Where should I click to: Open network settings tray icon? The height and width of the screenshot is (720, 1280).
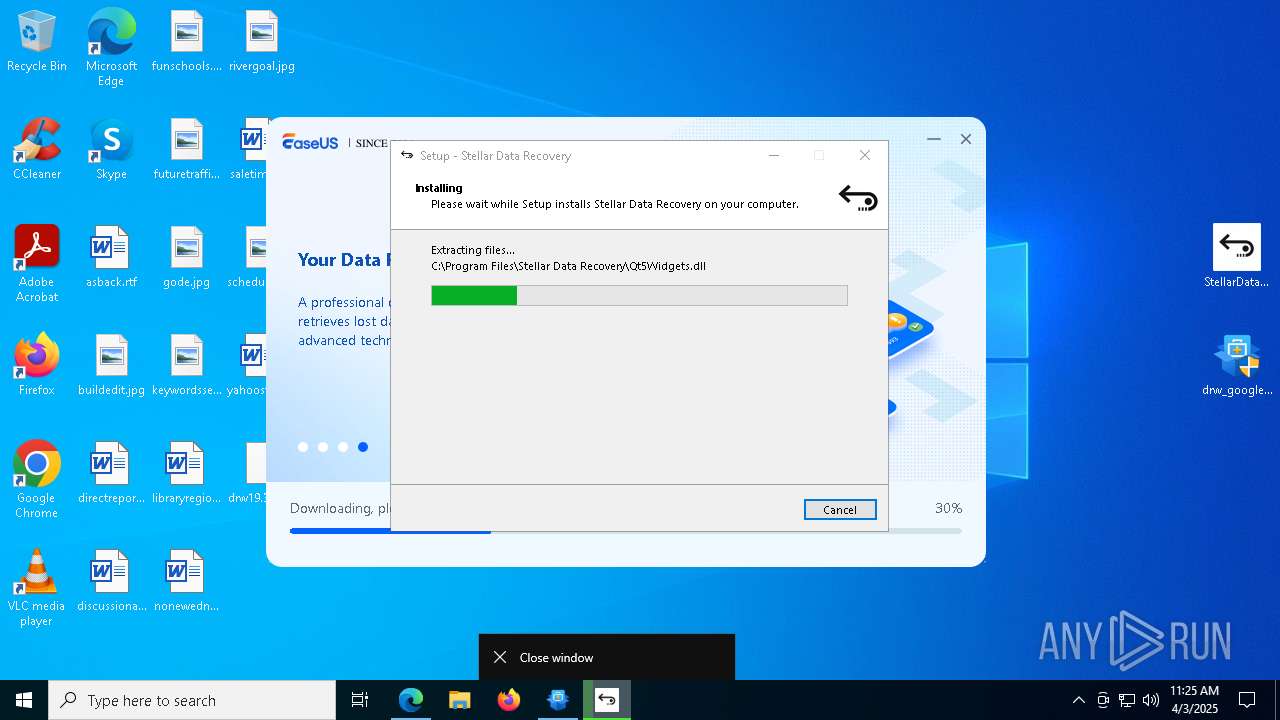coord(1127,700)
